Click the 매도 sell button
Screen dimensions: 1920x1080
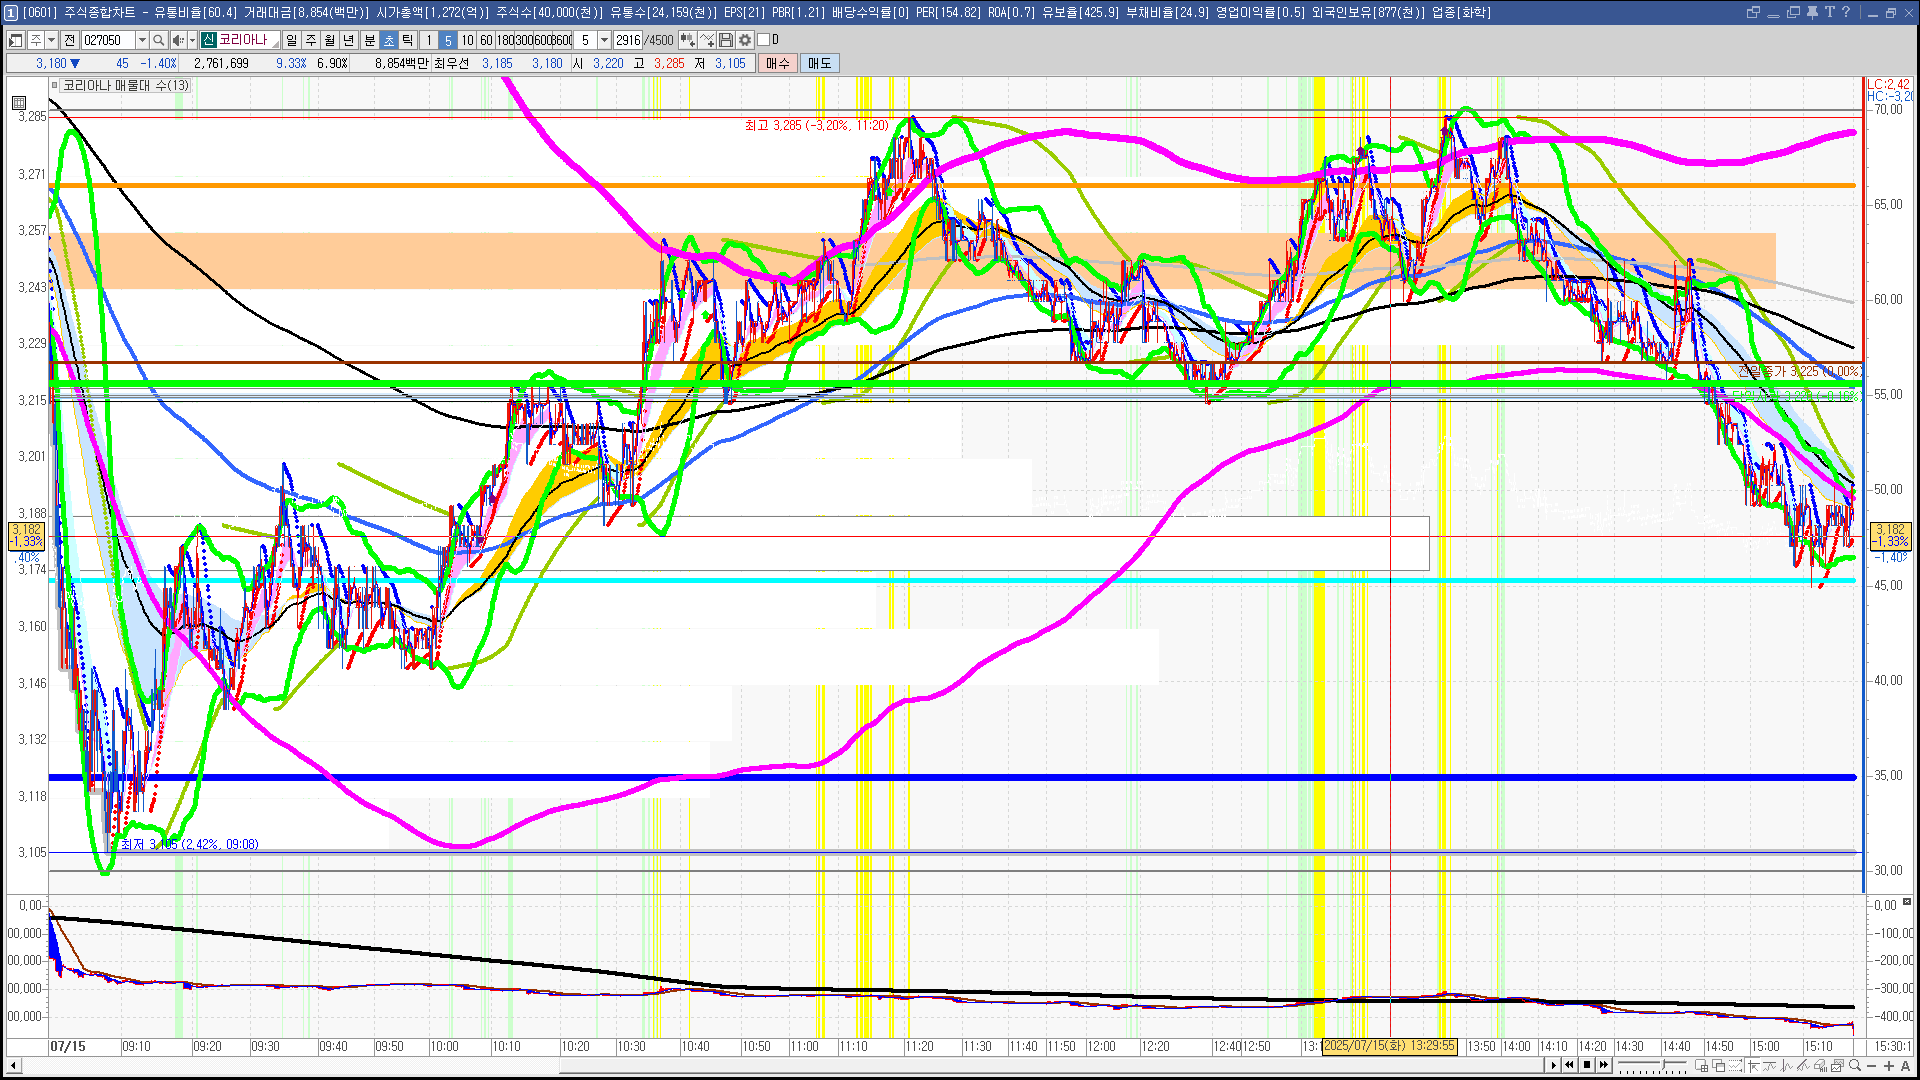[x=820, y=63]
